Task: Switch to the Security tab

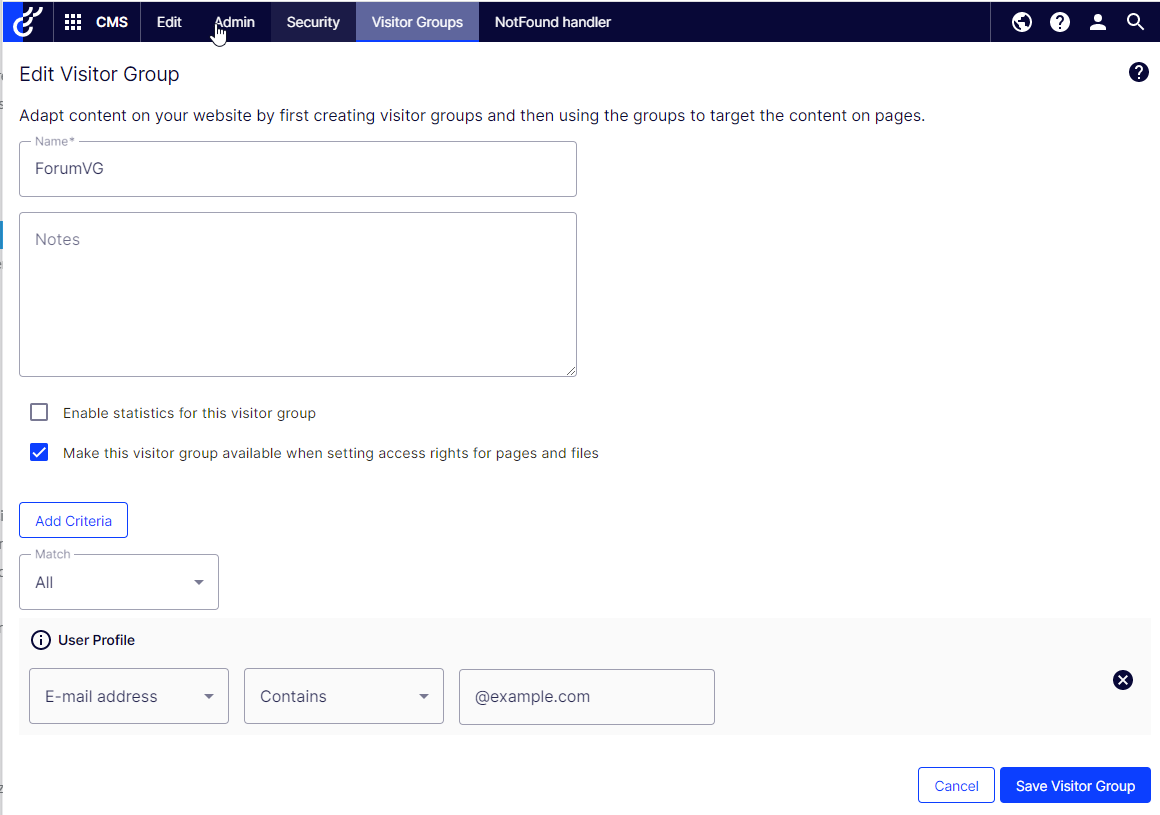Action: pos(313,22)
